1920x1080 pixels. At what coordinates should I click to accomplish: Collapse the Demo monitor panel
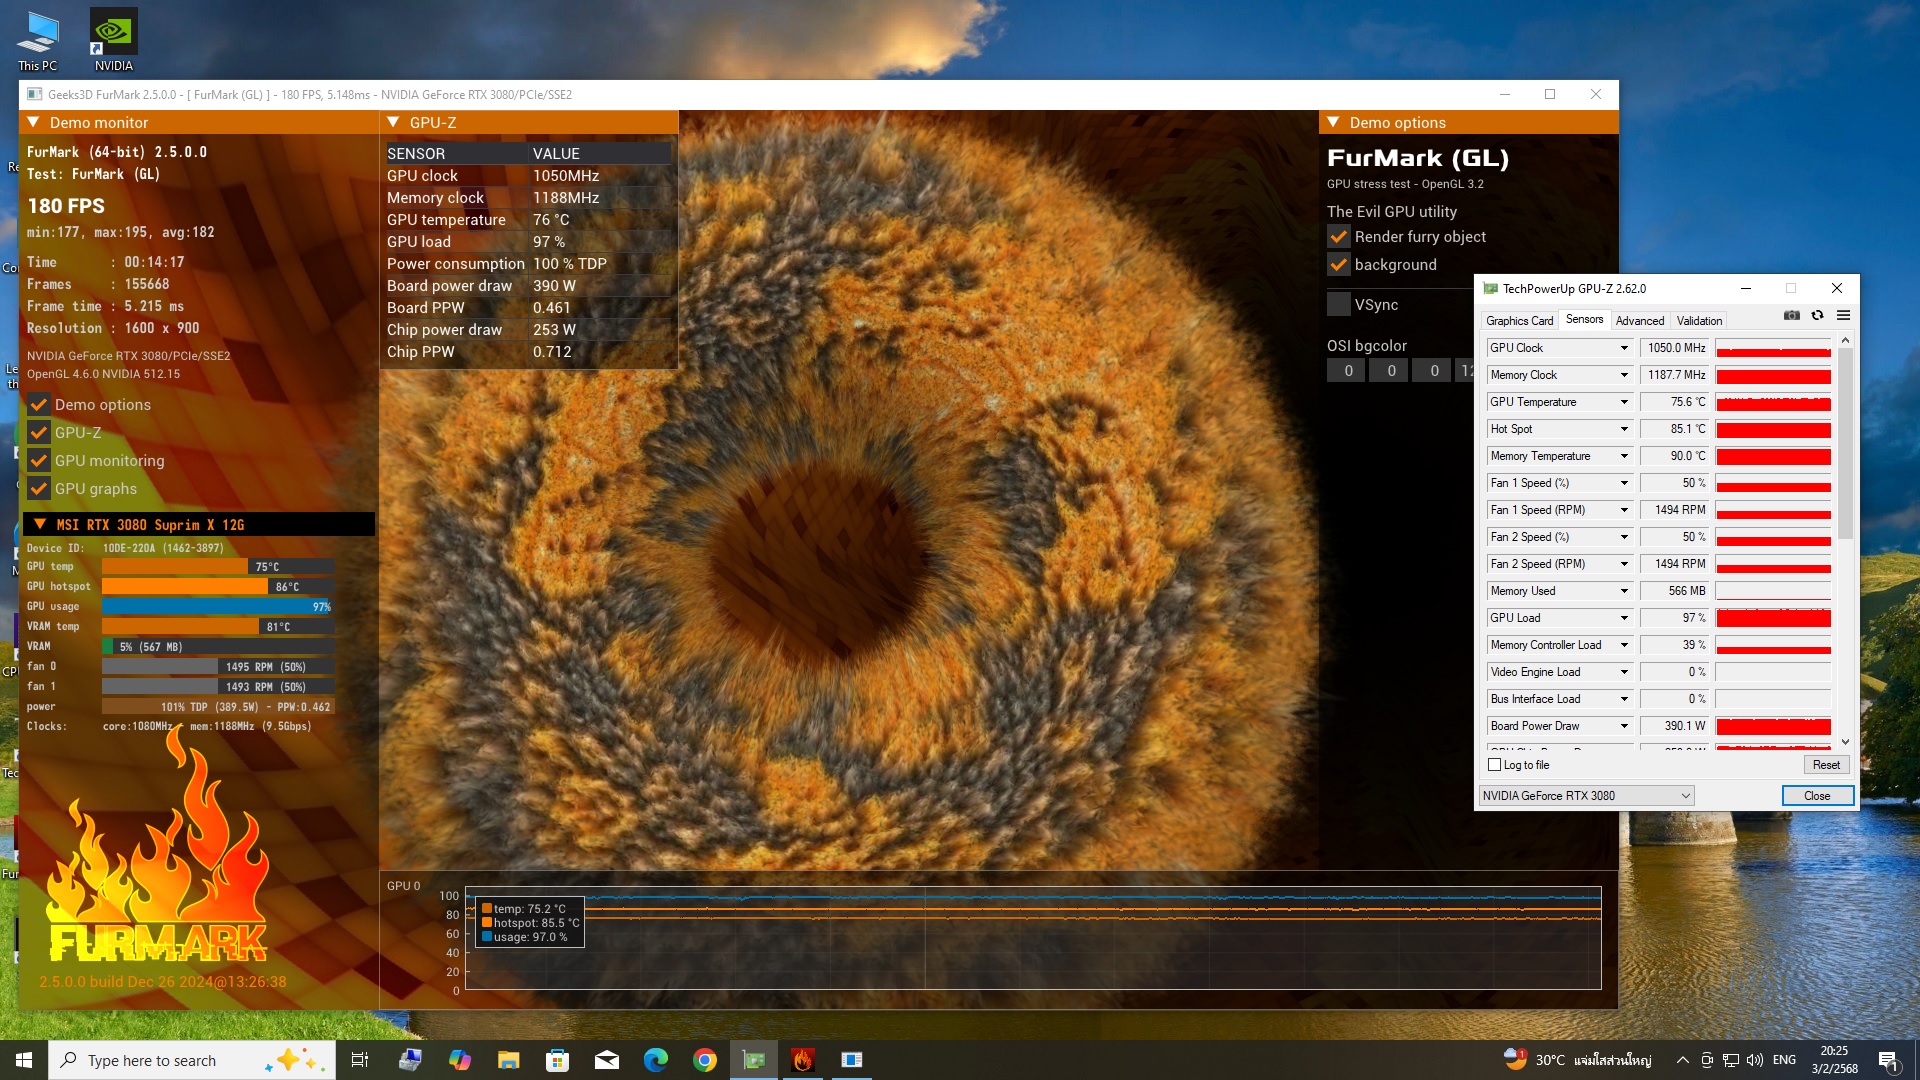click(33, 122)
